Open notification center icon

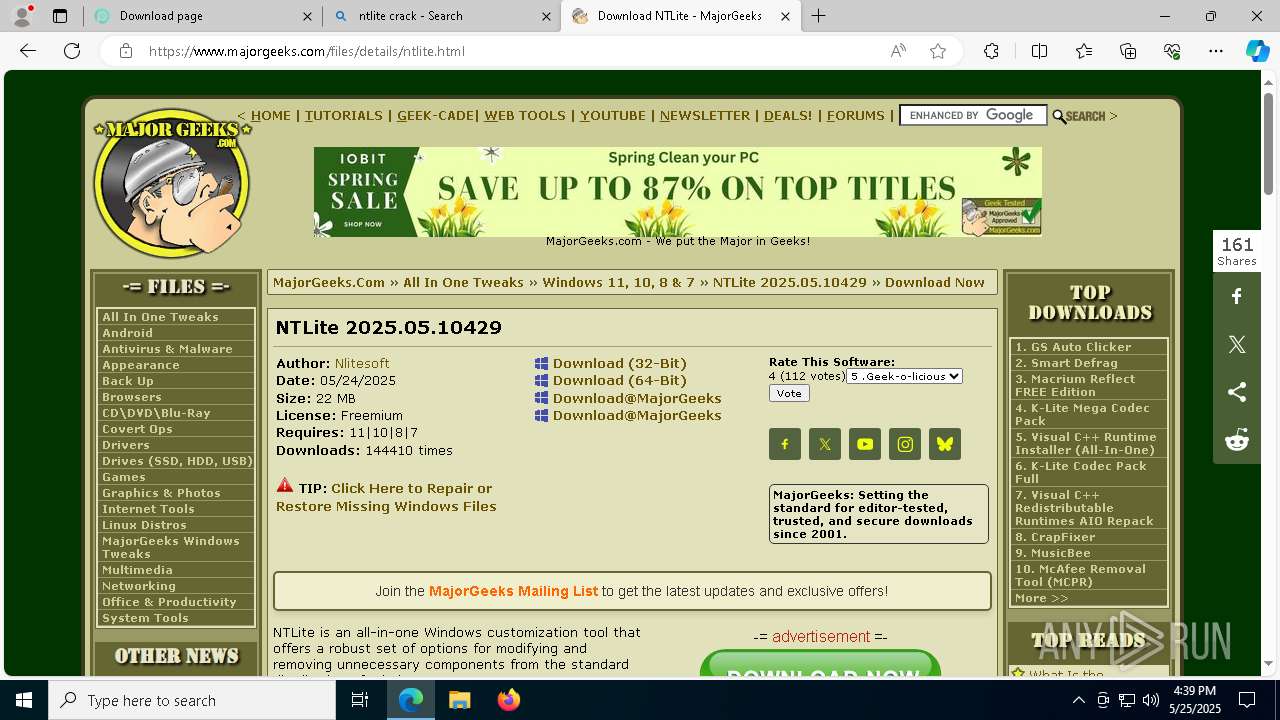[x=1247, y=700]
